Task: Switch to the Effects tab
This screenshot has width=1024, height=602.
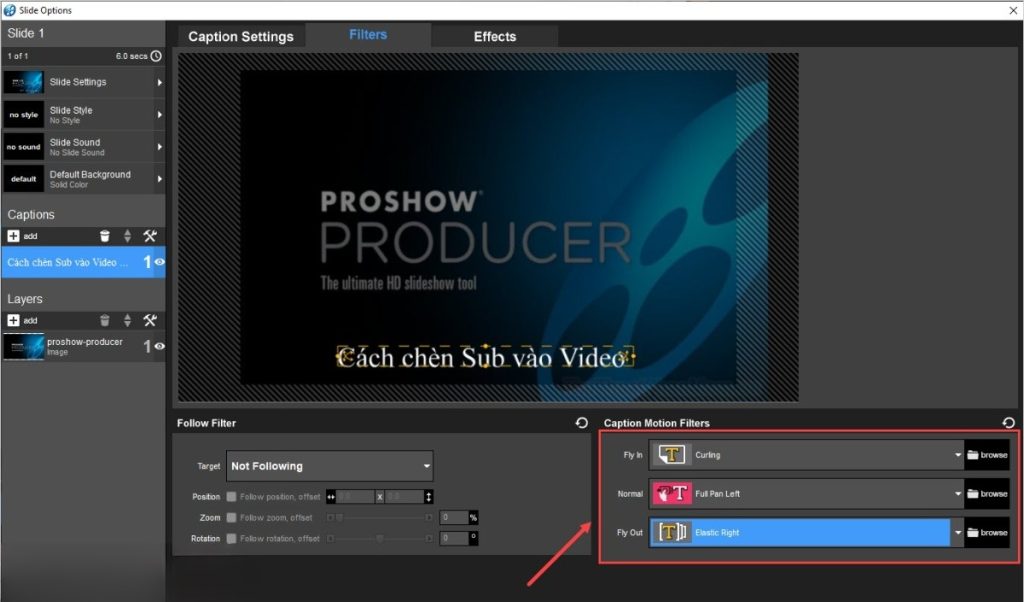Action: (494, 35)
